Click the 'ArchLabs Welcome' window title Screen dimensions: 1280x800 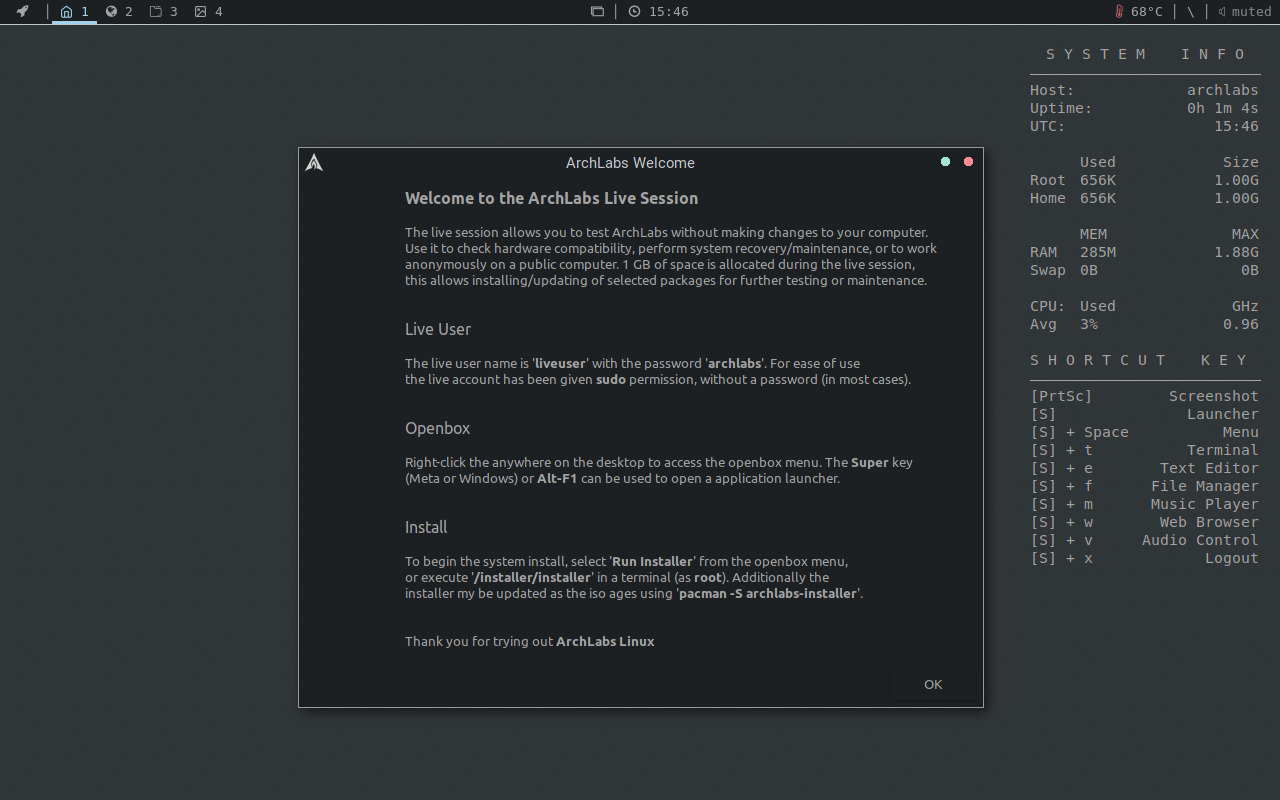click(x=630, y=163)
